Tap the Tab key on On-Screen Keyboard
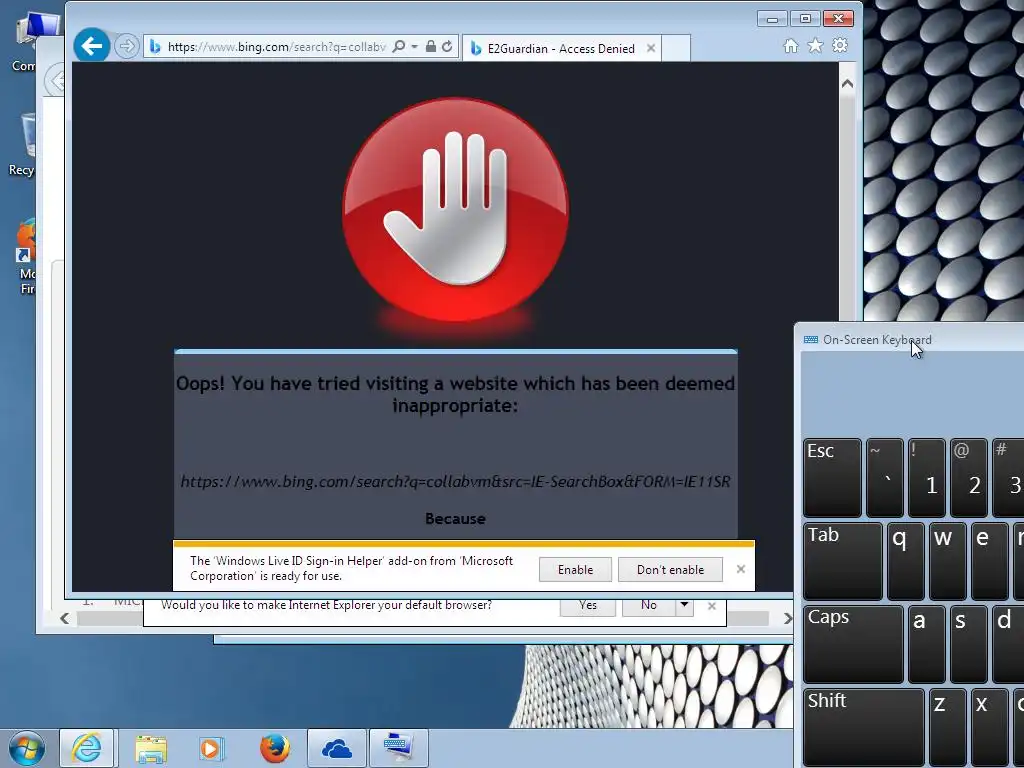The width and height of the screenshot is (1024, 768). [x=842, y=561]
